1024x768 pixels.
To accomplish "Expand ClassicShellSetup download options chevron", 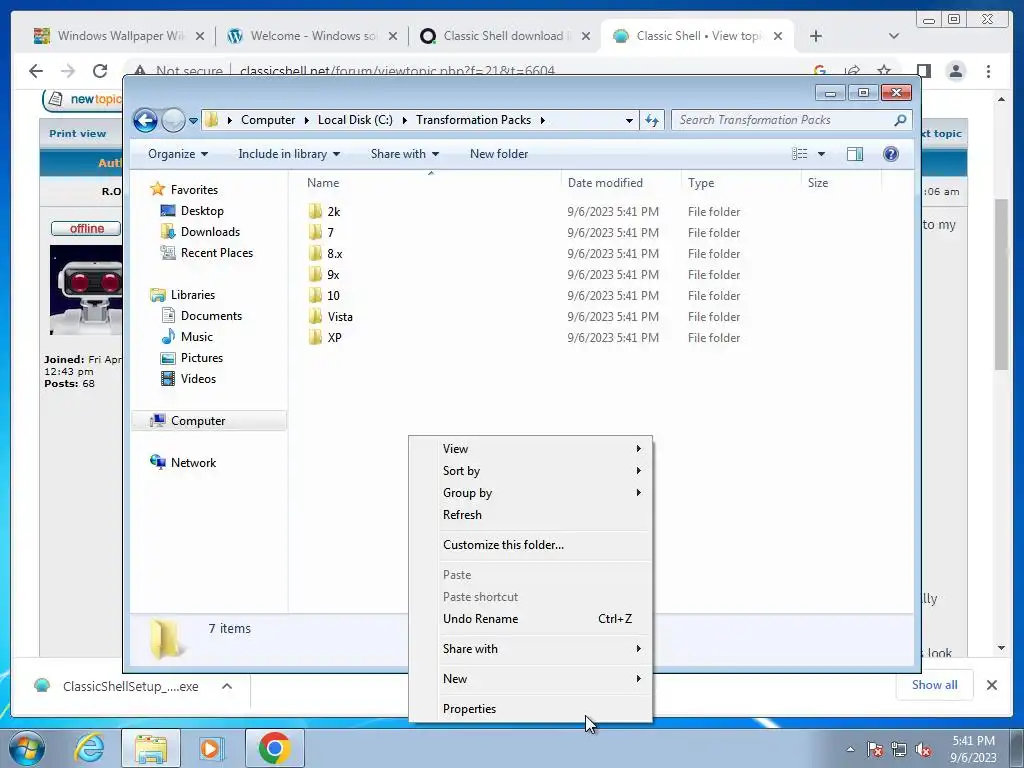I will 227,686.
